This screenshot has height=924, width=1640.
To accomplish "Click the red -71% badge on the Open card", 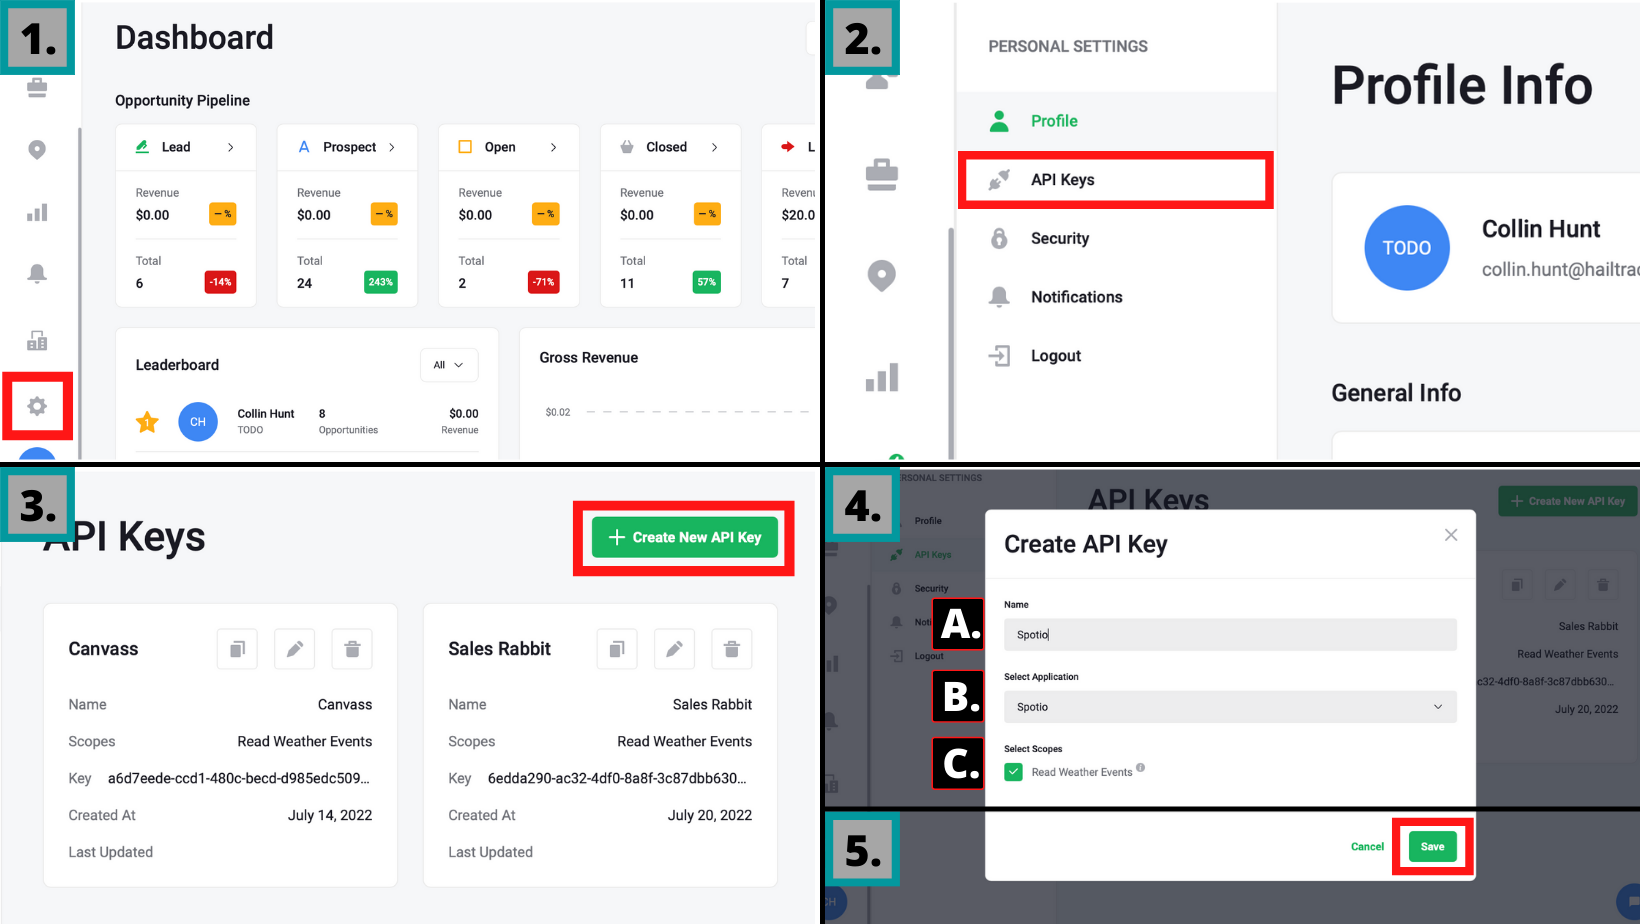I will 543,282.
